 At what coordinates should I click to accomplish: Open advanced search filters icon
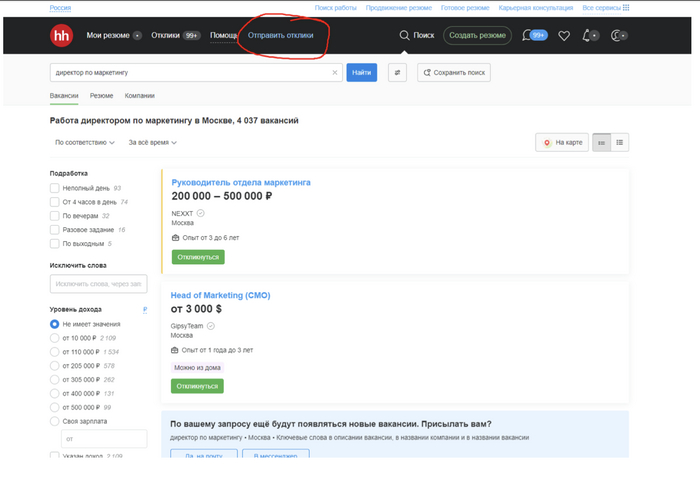click(397, 73)
